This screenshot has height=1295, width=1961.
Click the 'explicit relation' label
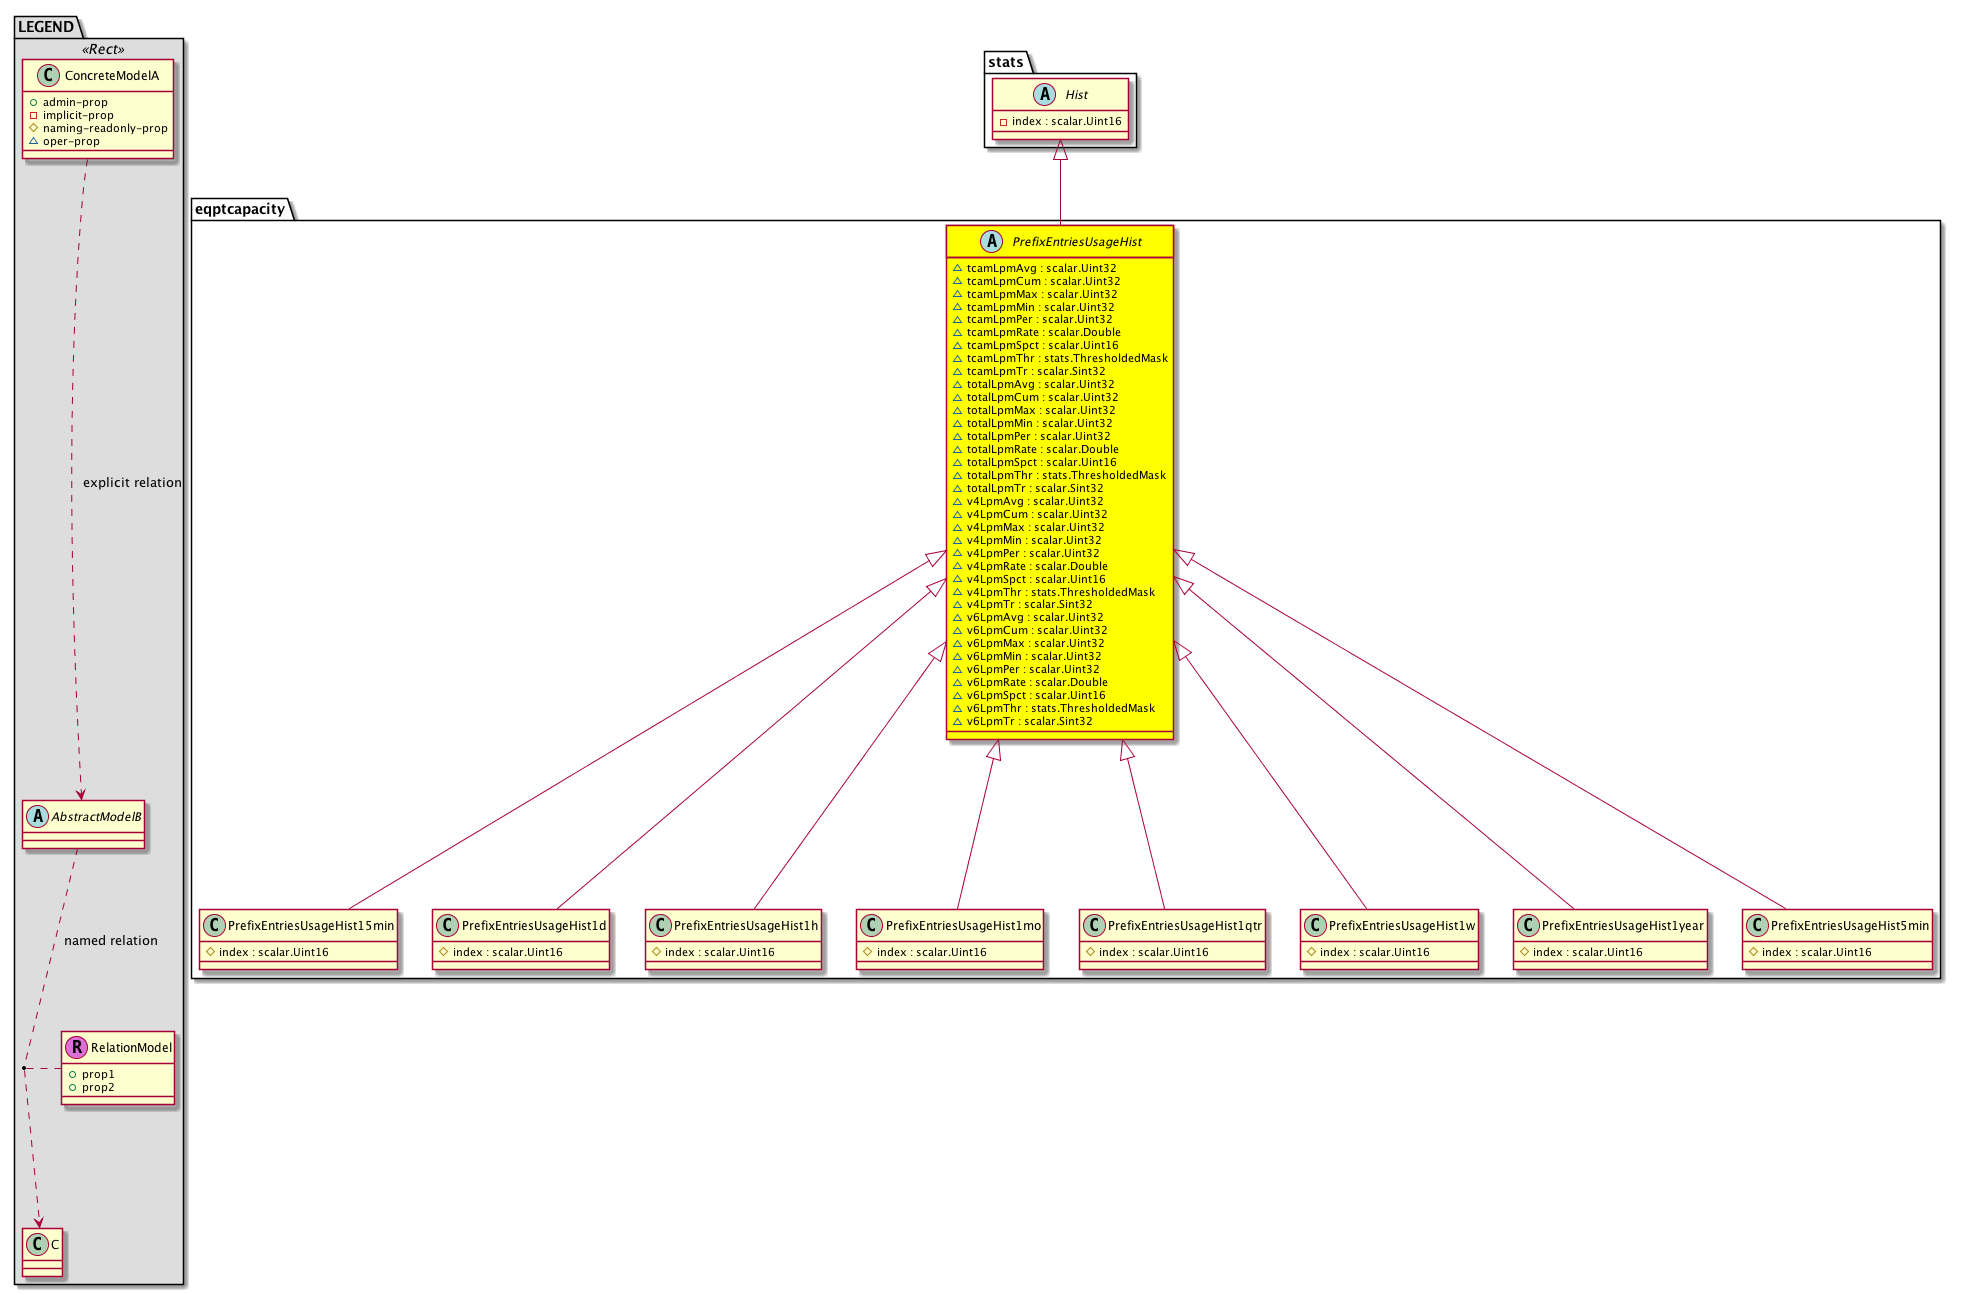click(132, 482)
